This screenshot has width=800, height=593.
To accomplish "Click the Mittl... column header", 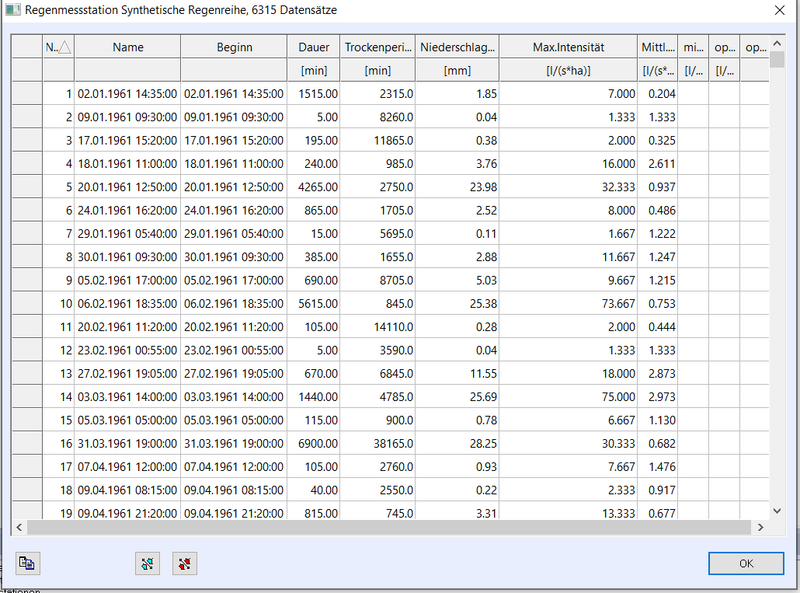I will (x=658, y=47).
